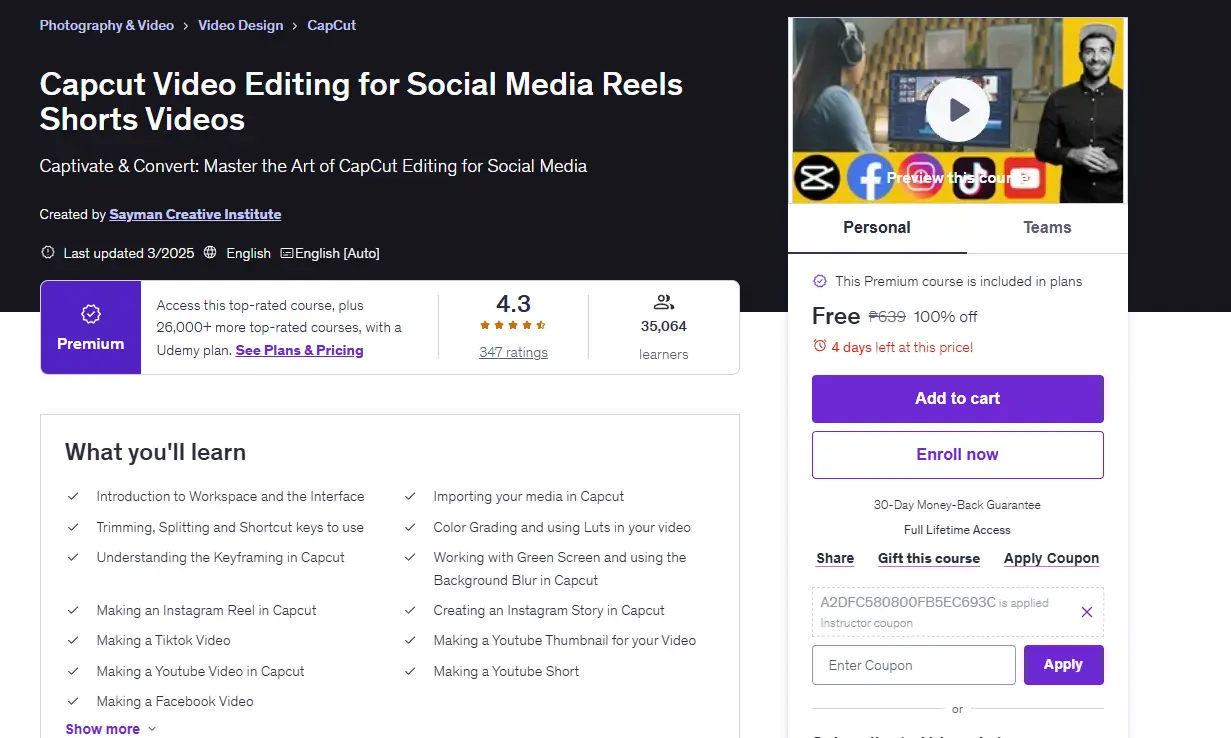Open Sayman Creative Institute instructor page
Image resolution: width=1231 pixels, height=738 pixels.
[195, 214]
